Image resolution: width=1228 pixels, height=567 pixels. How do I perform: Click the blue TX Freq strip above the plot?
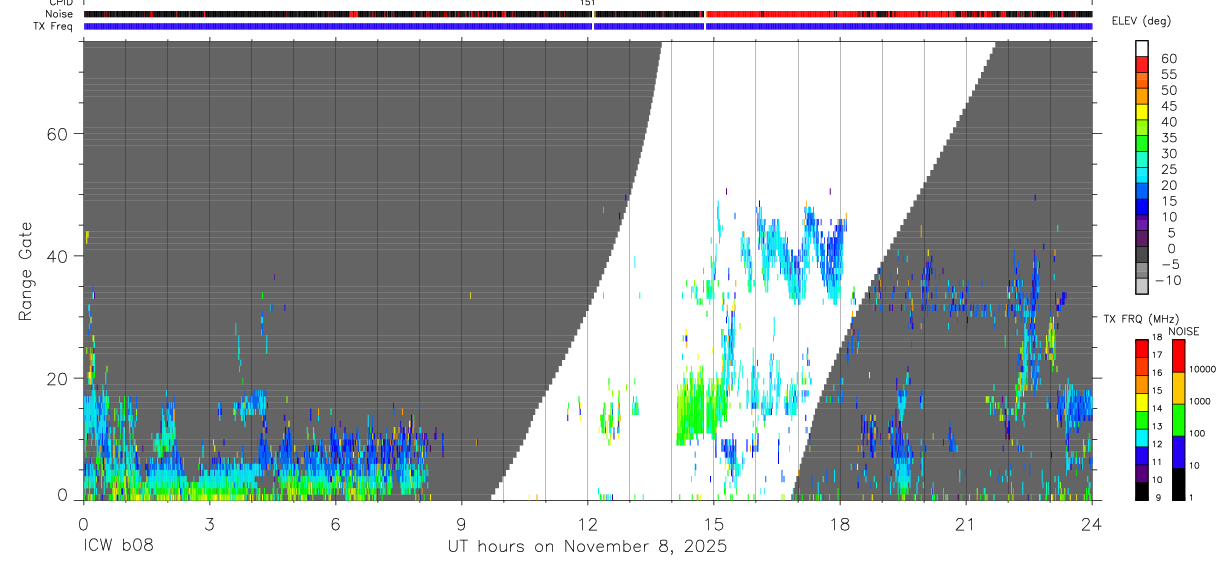pos(587,26)
